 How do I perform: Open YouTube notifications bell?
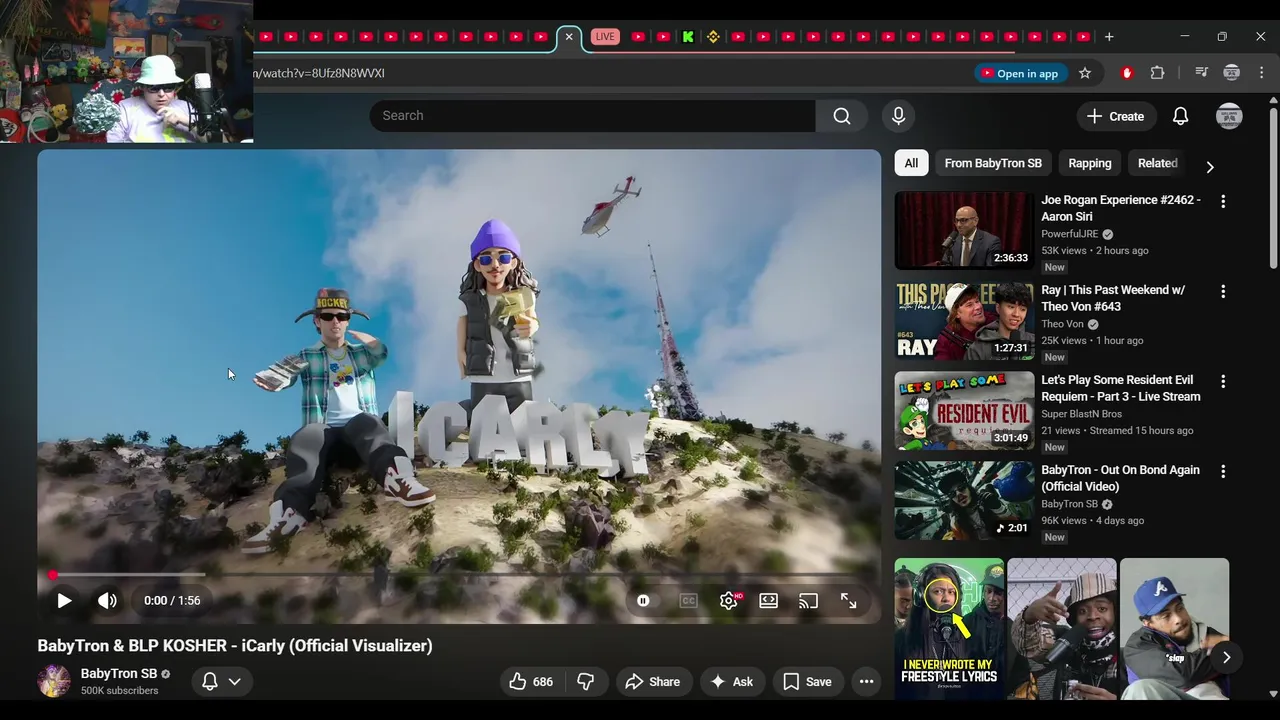(x=1181, y=116)
